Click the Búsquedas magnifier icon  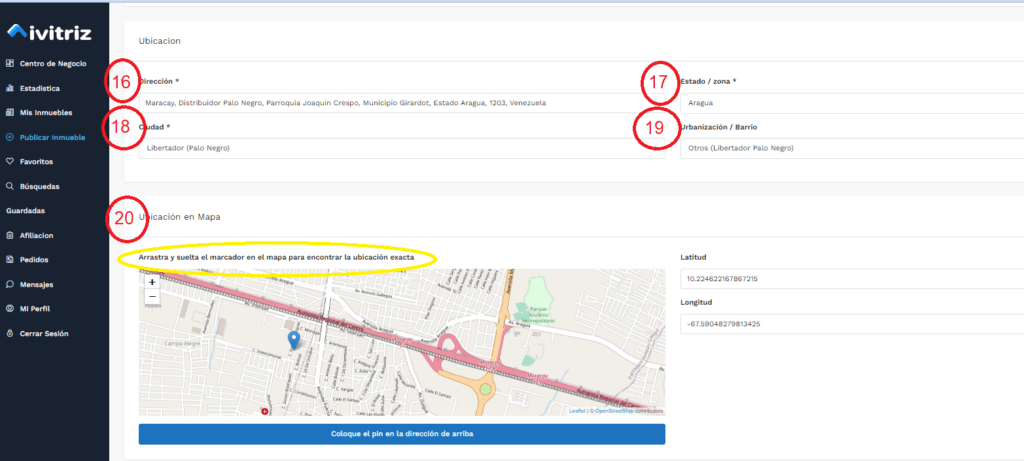(10, 186)
